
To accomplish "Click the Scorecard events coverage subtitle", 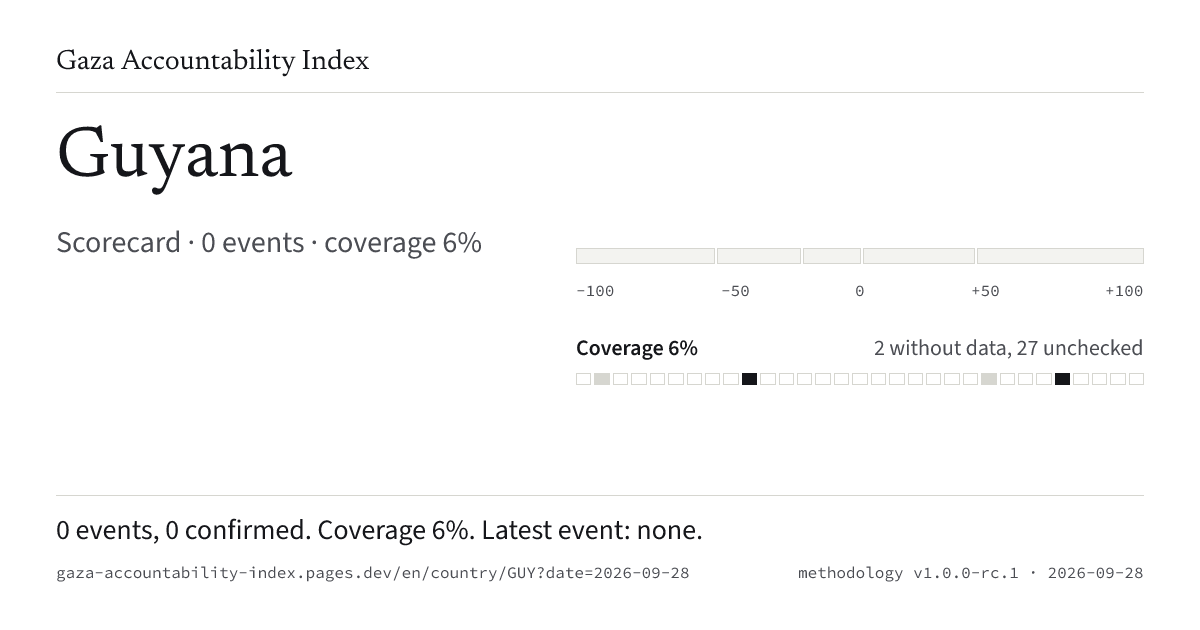I will tap(269, 243).
